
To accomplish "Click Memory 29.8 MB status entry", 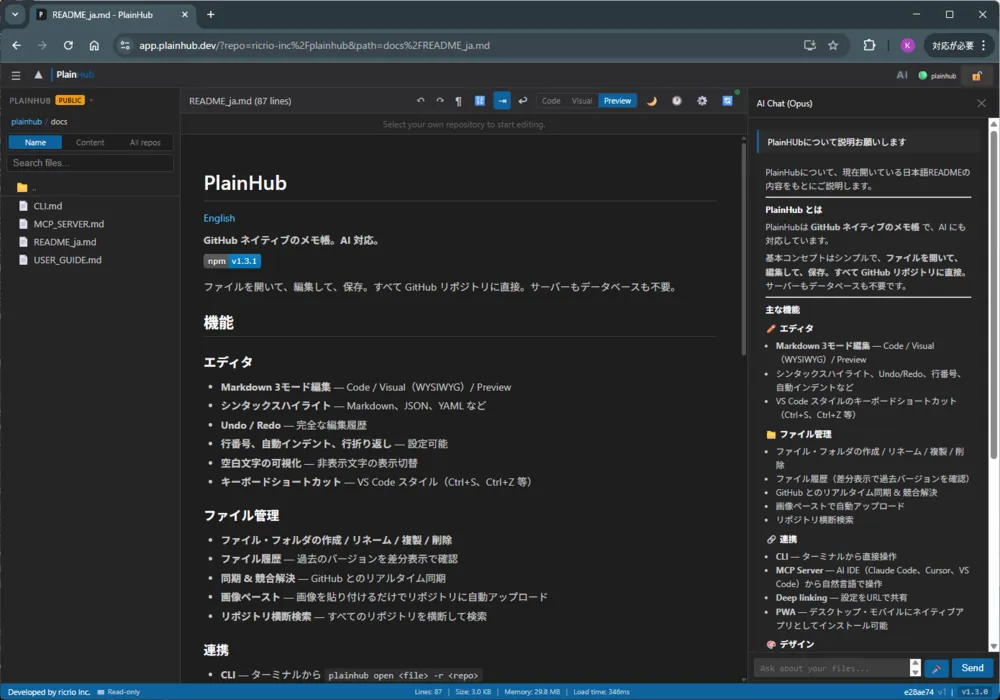I will pos(532,692).
